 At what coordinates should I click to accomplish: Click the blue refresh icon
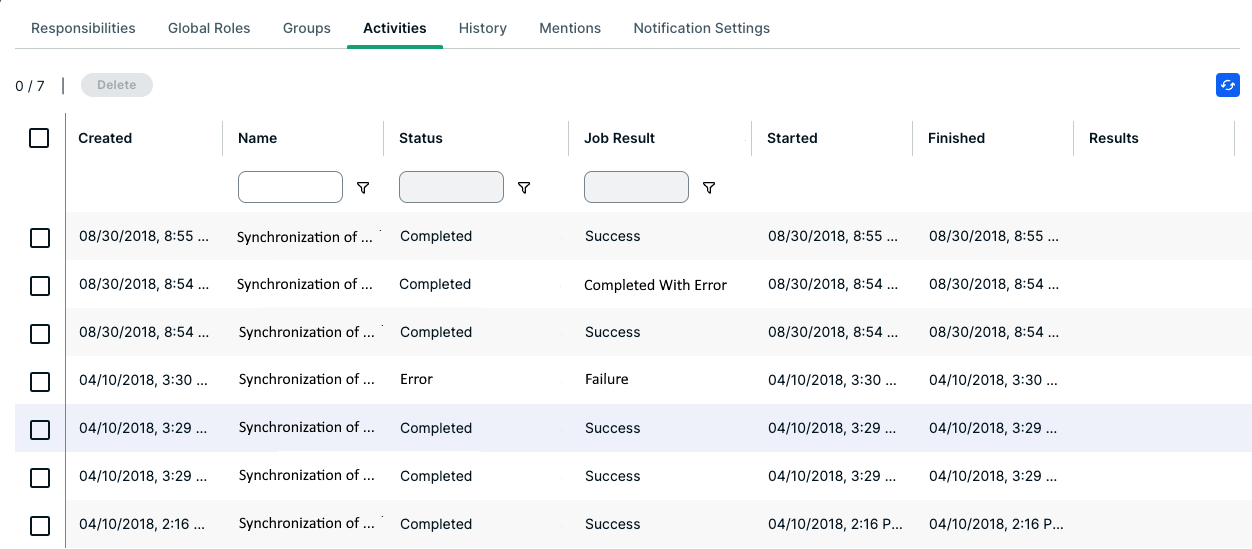pos(1227,86)
